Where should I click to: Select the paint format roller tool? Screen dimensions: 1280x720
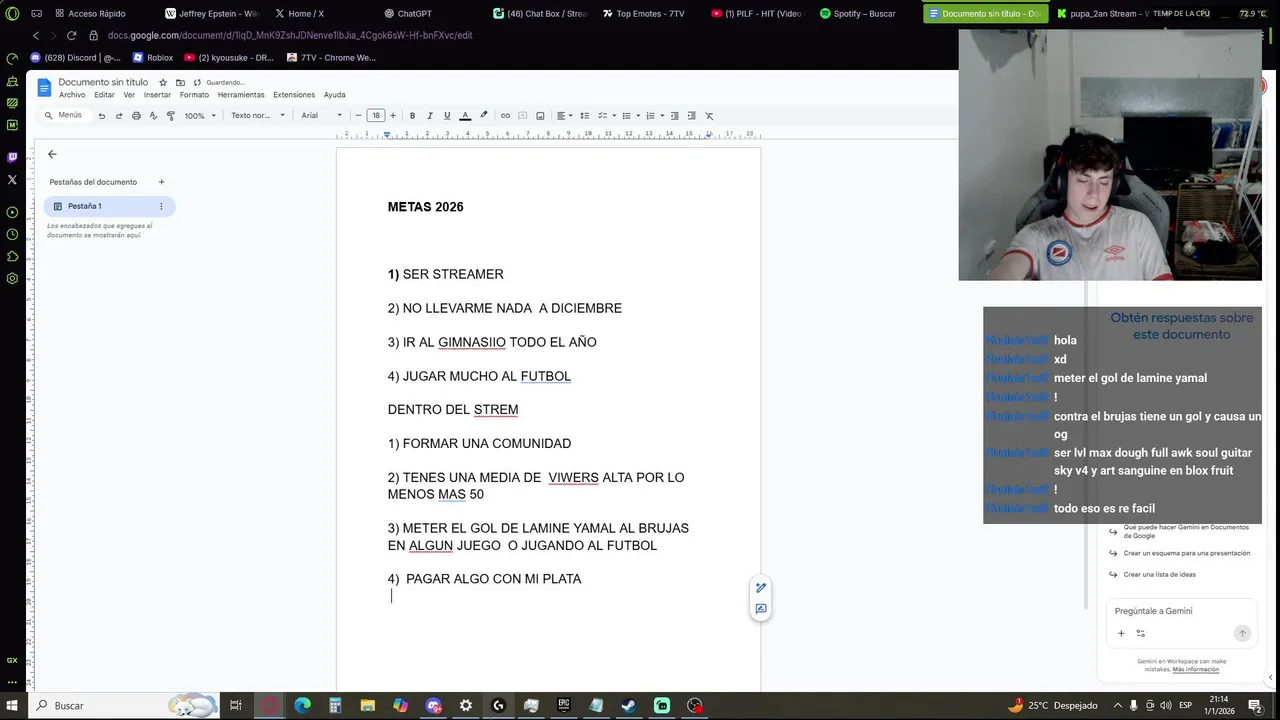171,116
